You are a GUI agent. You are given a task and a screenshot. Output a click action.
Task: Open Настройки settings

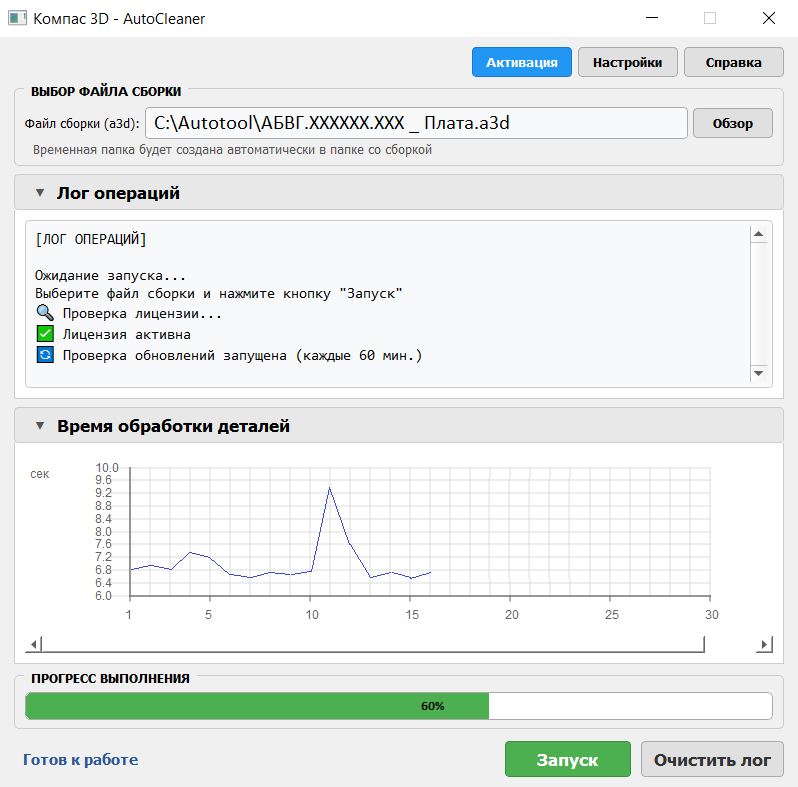(628, 62)
